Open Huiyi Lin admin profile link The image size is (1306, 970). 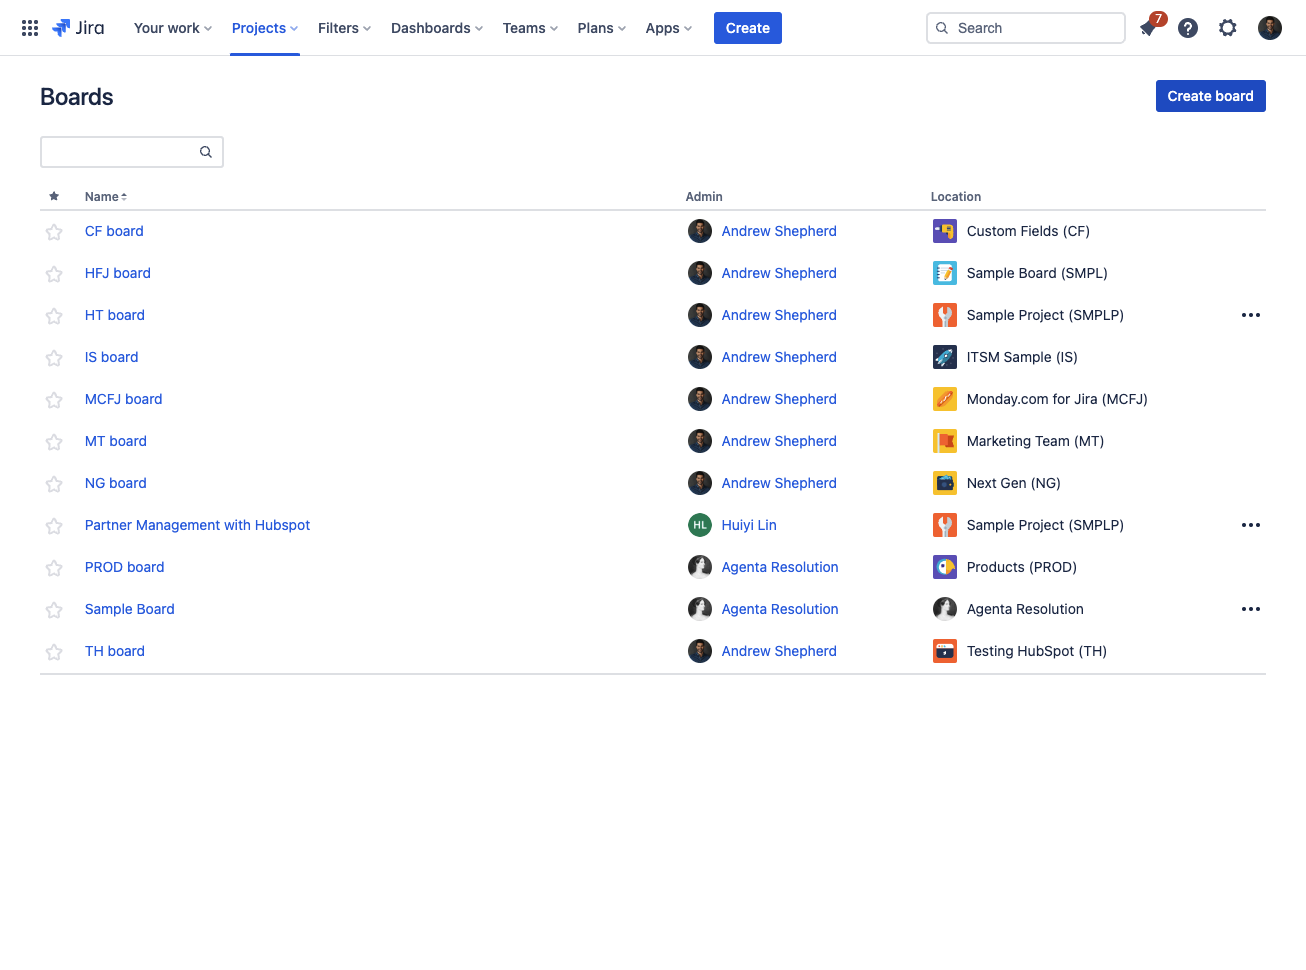[x=749, y=525]
